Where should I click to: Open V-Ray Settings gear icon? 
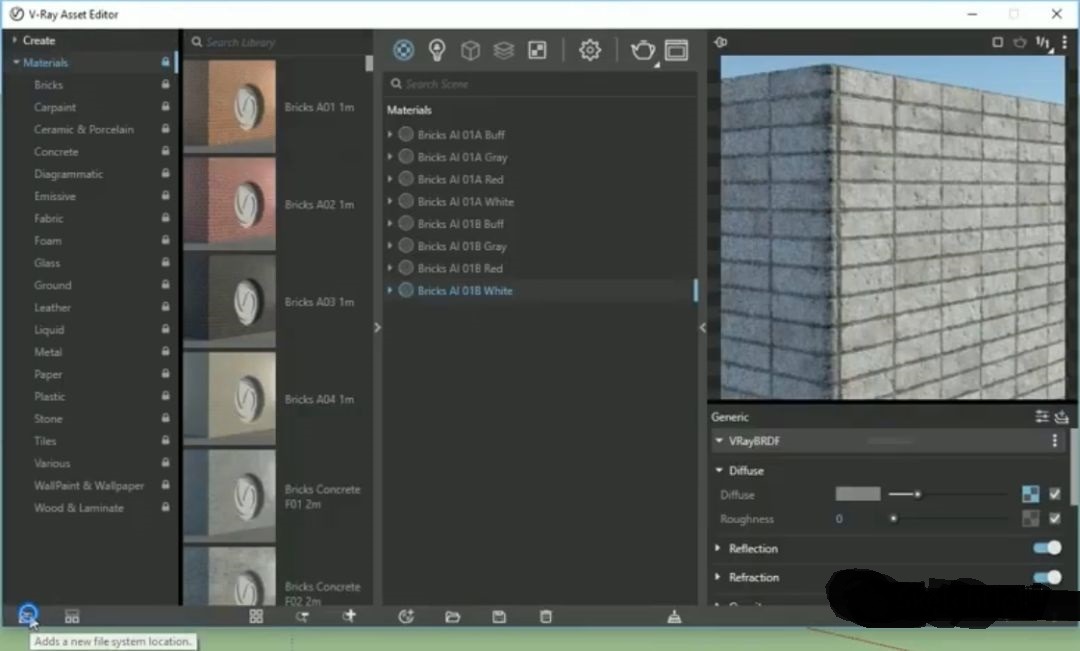(x=590, y=50)
